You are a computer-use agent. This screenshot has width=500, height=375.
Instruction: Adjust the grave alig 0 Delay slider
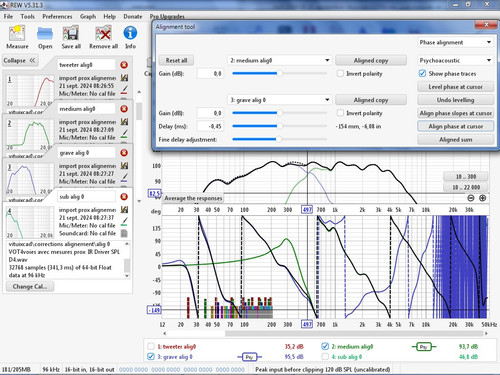coord(279,126)
